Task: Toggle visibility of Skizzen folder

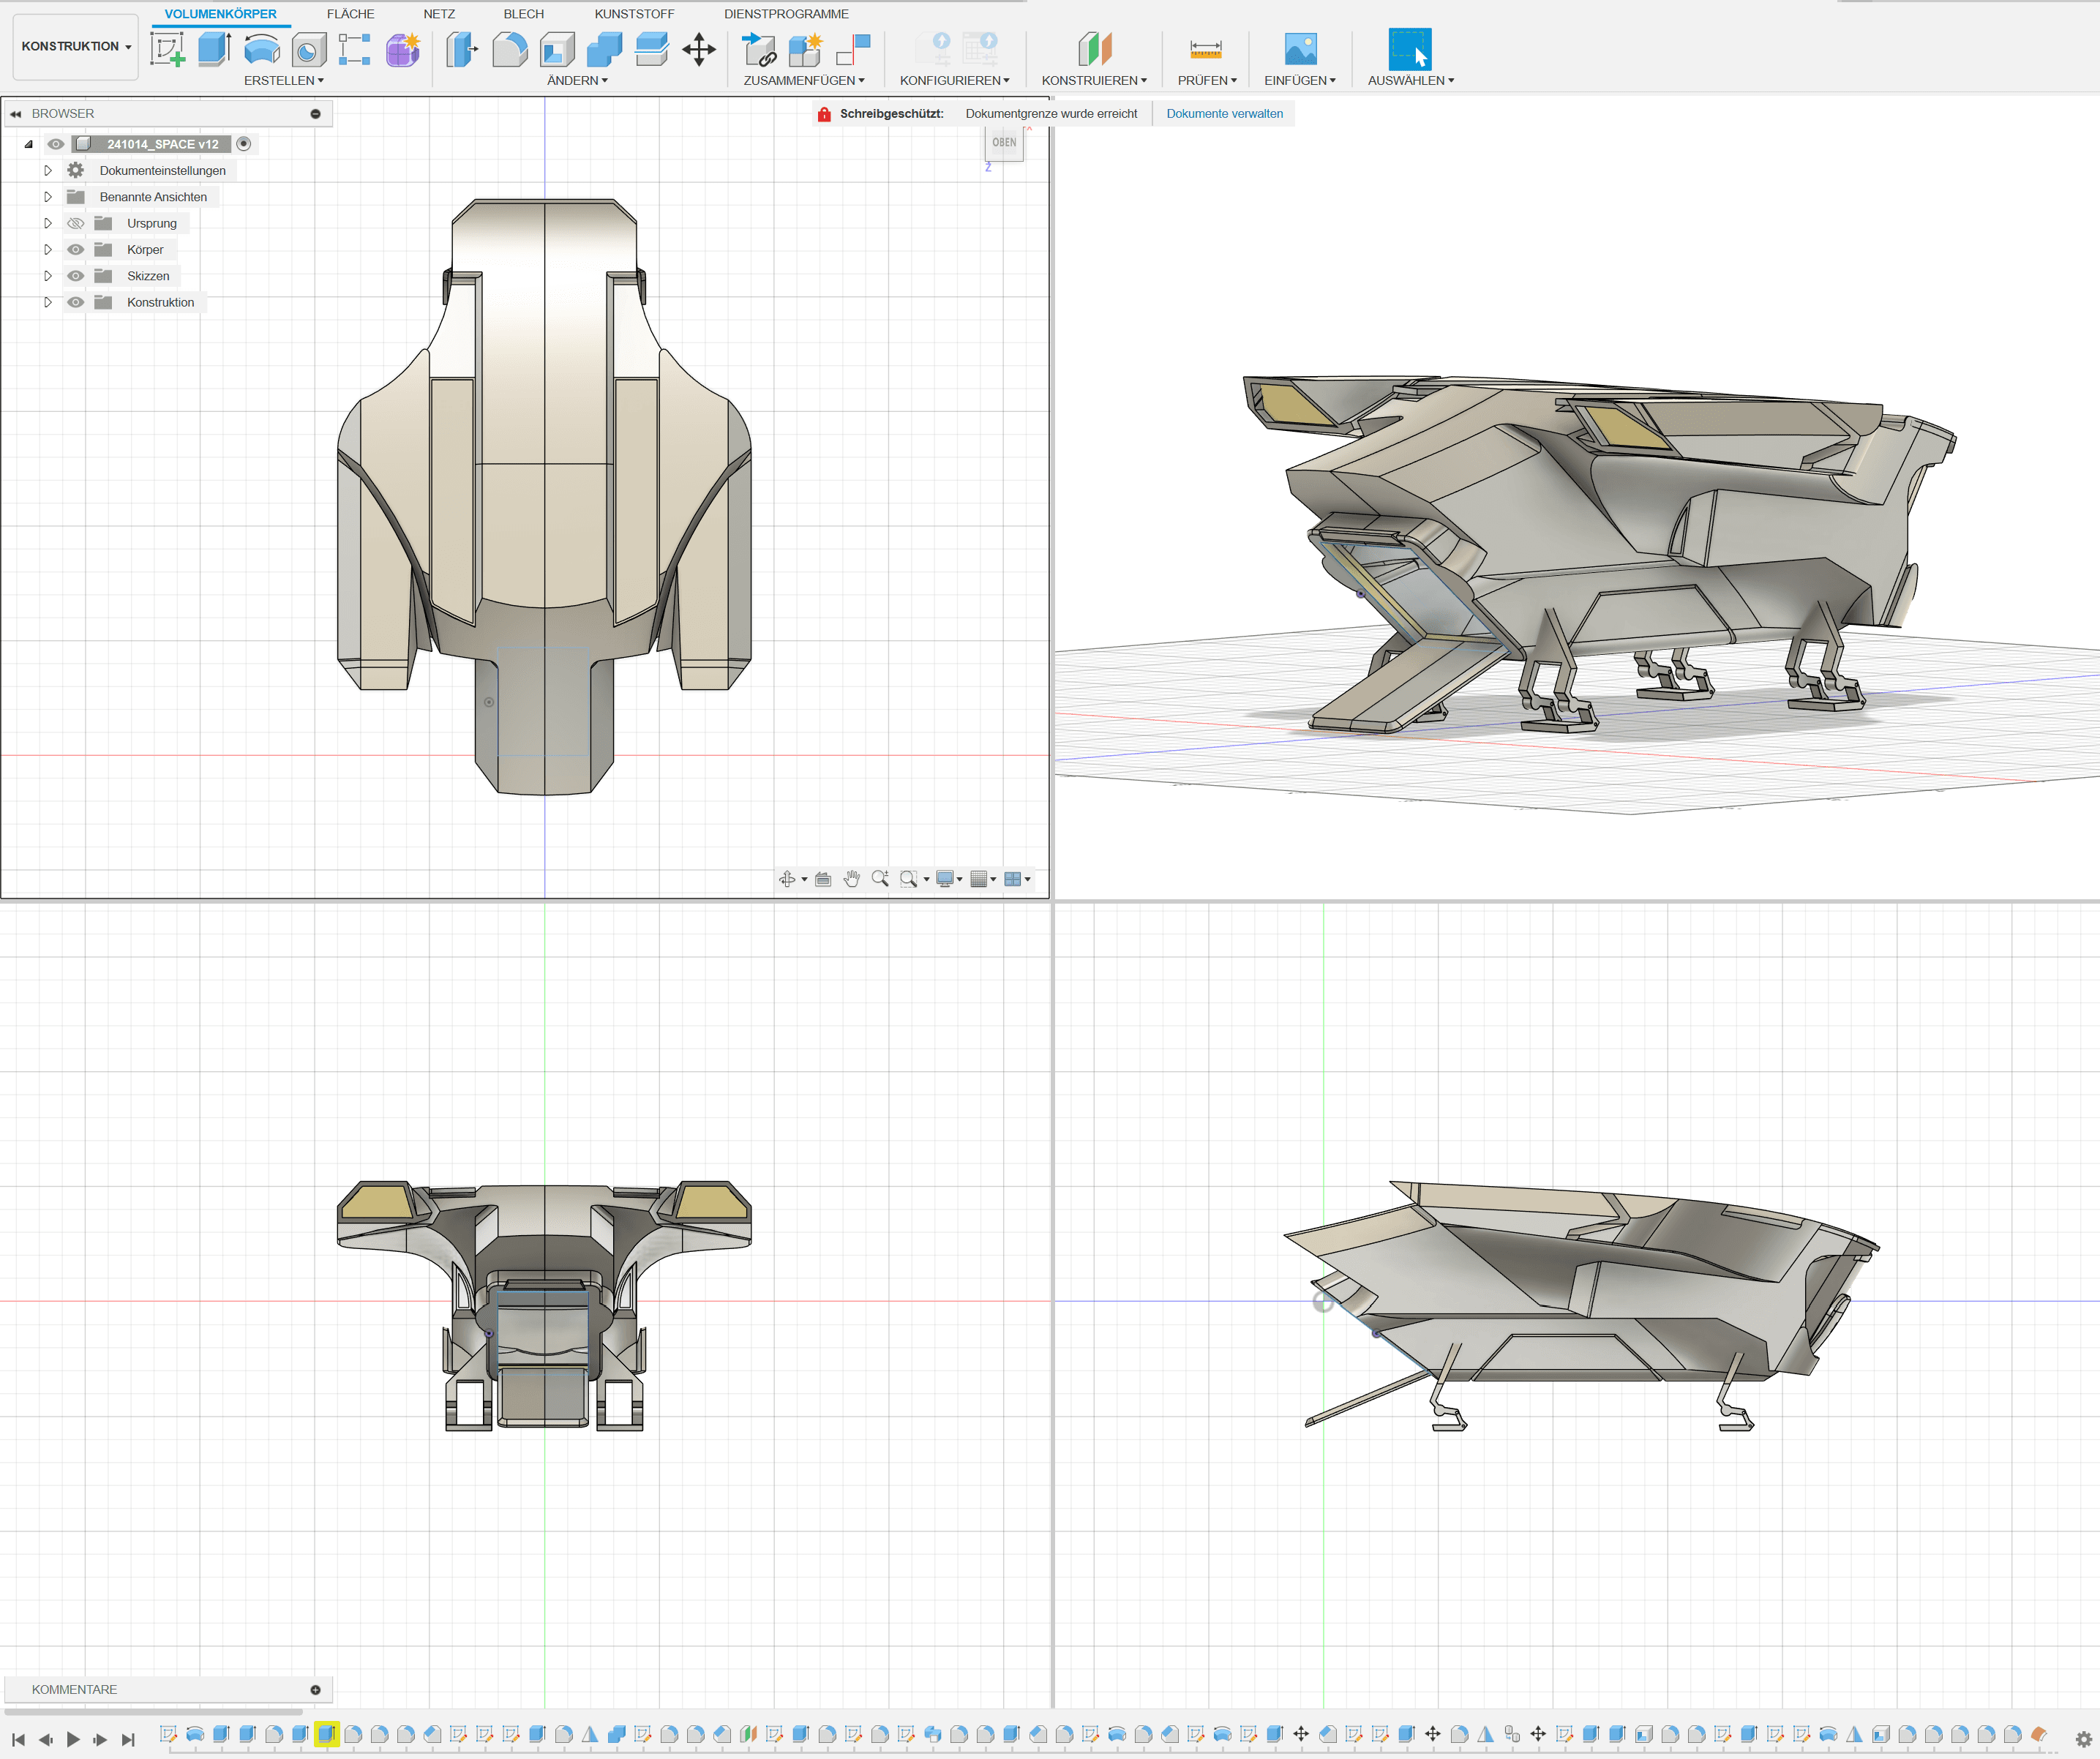Action: 76,276
